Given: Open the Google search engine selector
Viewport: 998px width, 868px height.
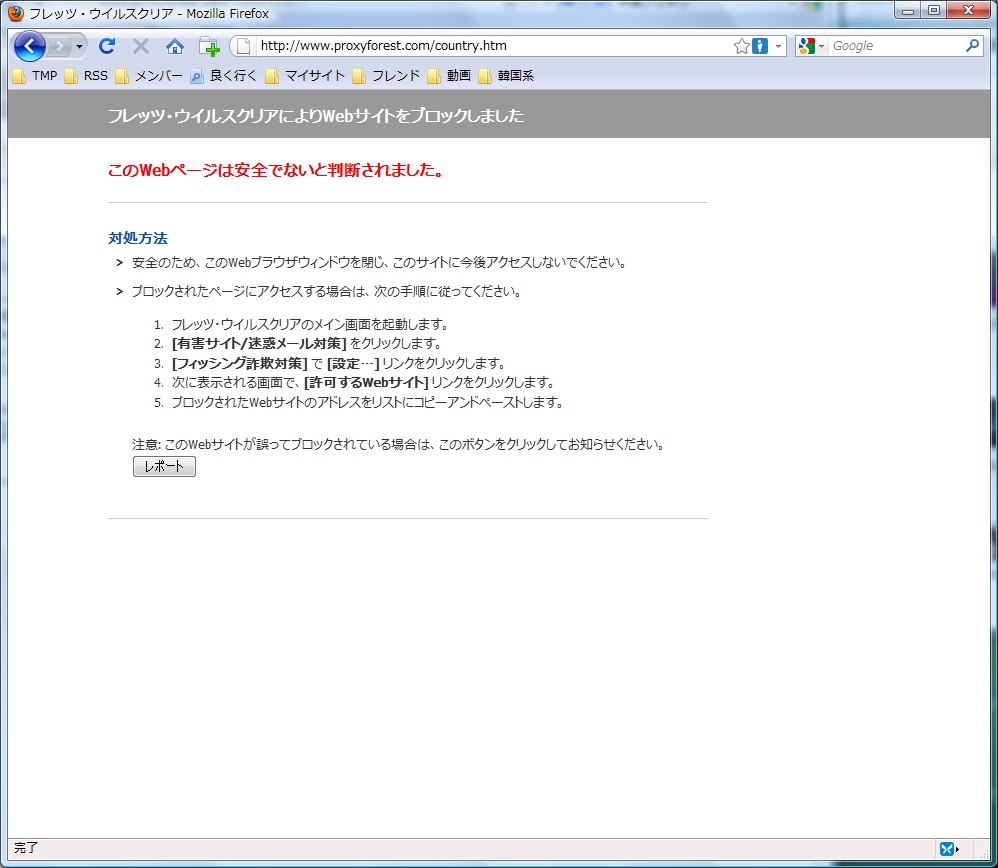Looking at the screenshot, I should pyautogui.click(x=812, y=46).
